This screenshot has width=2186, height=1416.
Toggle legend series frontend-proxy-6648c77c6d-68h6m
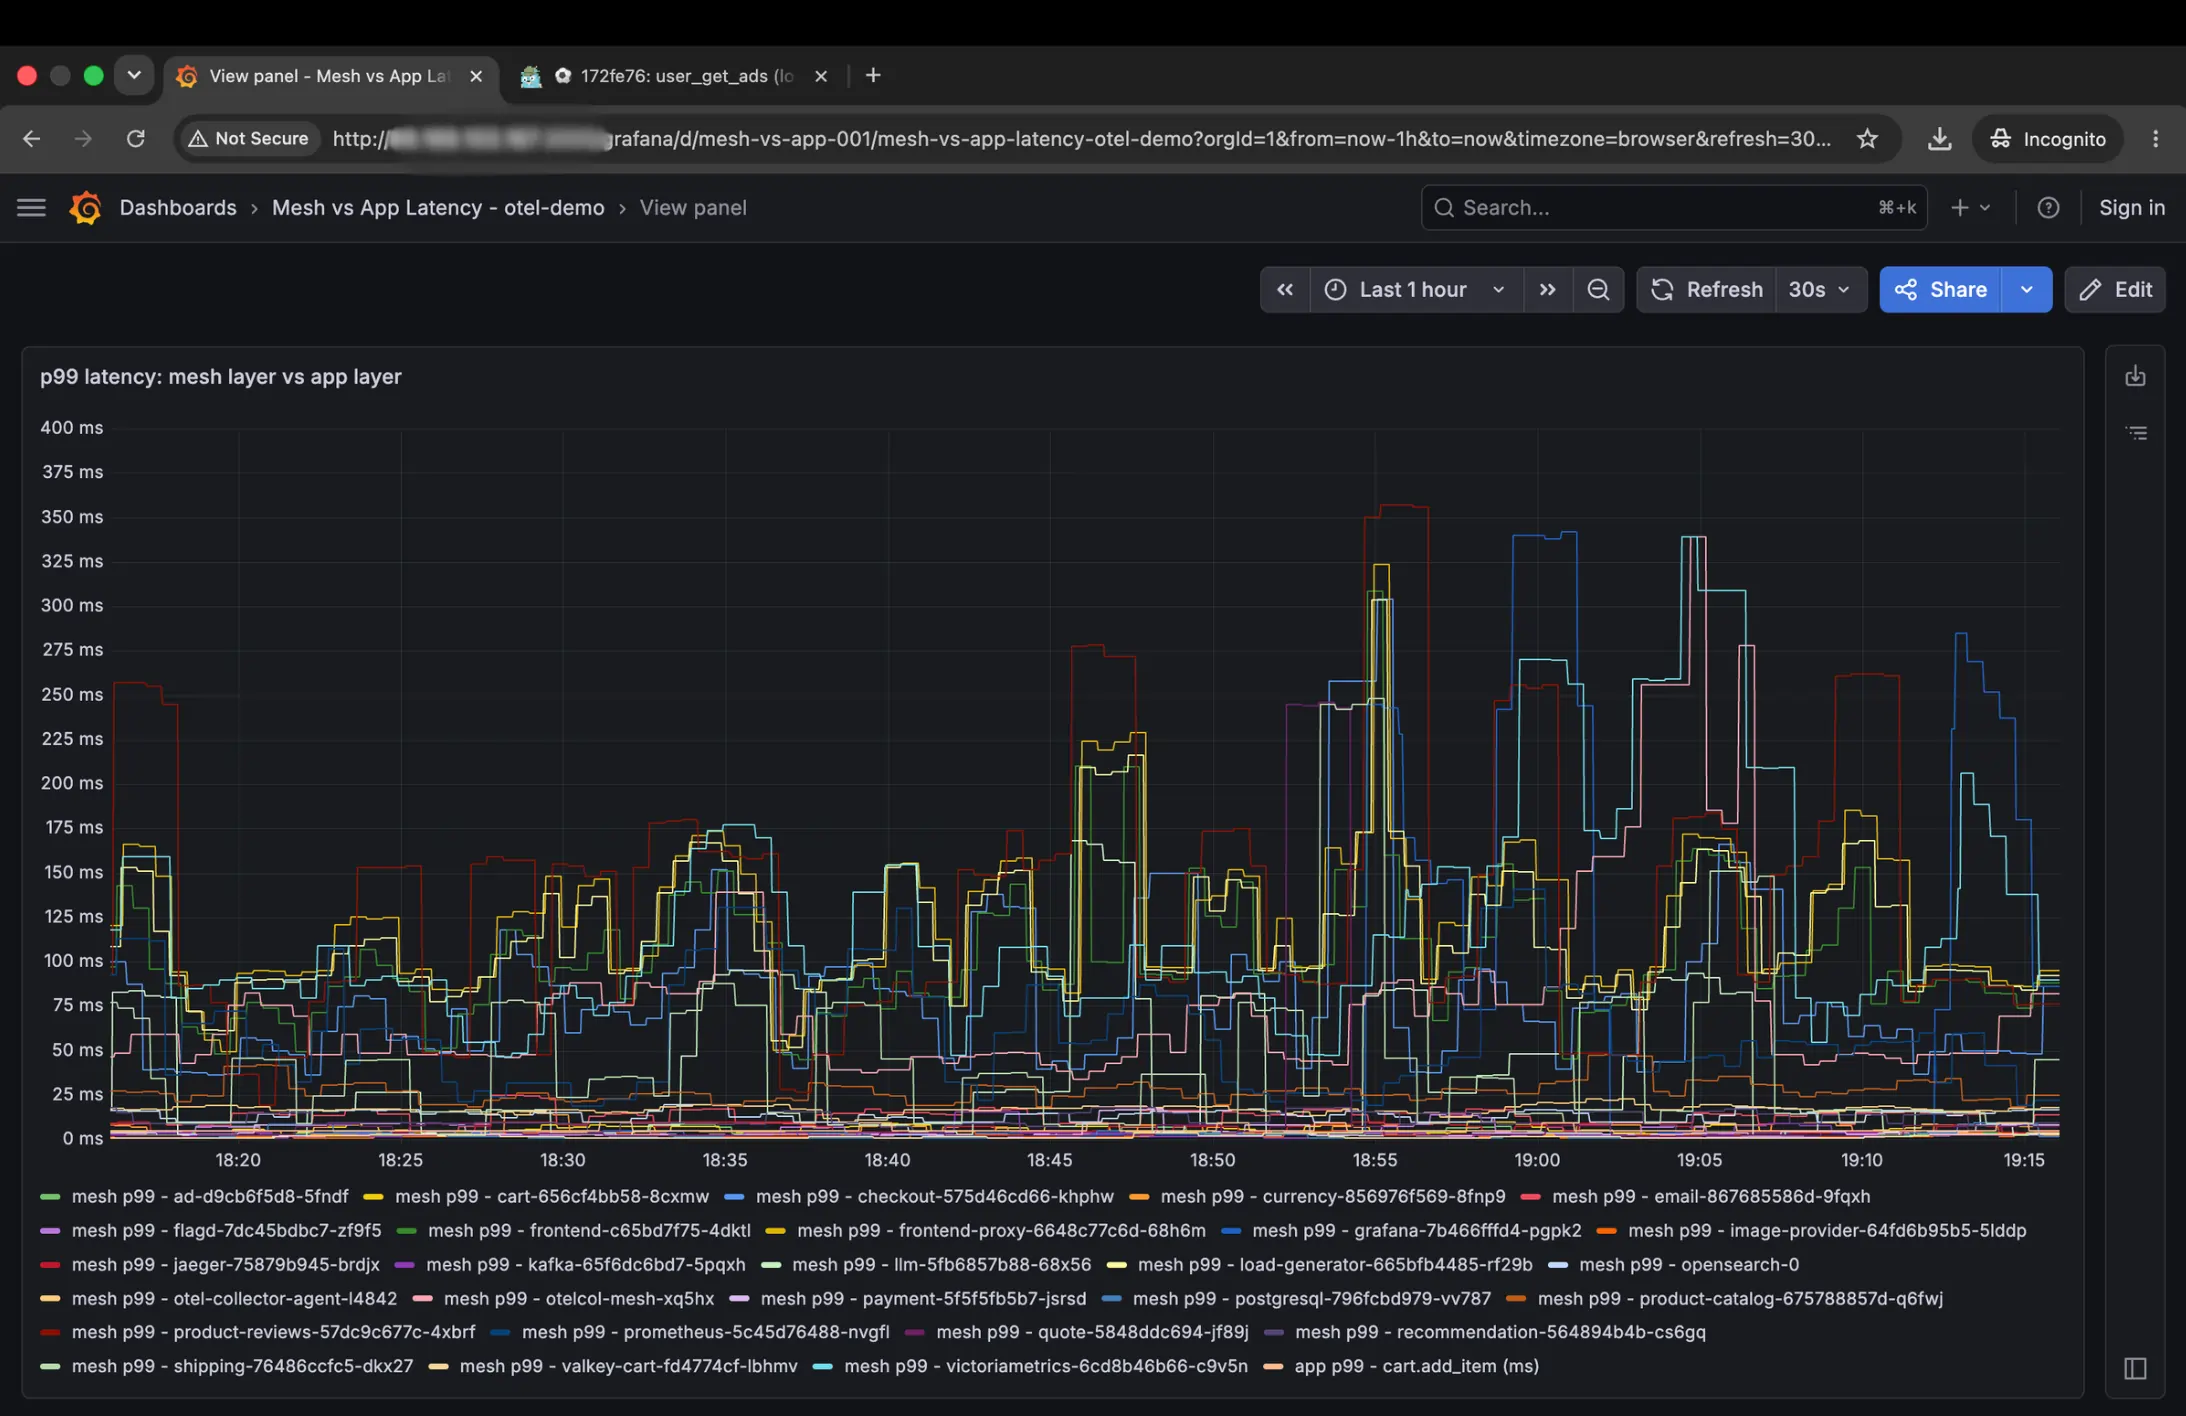point(1001,1231)
